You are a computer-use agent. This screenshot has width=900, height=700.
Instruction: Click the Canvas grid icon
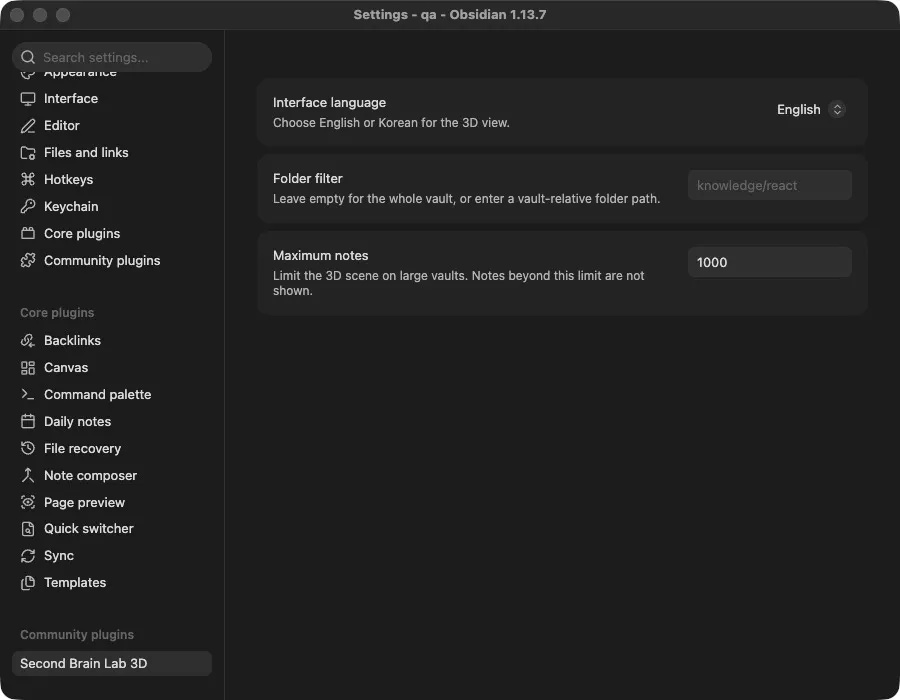[28, 368]
